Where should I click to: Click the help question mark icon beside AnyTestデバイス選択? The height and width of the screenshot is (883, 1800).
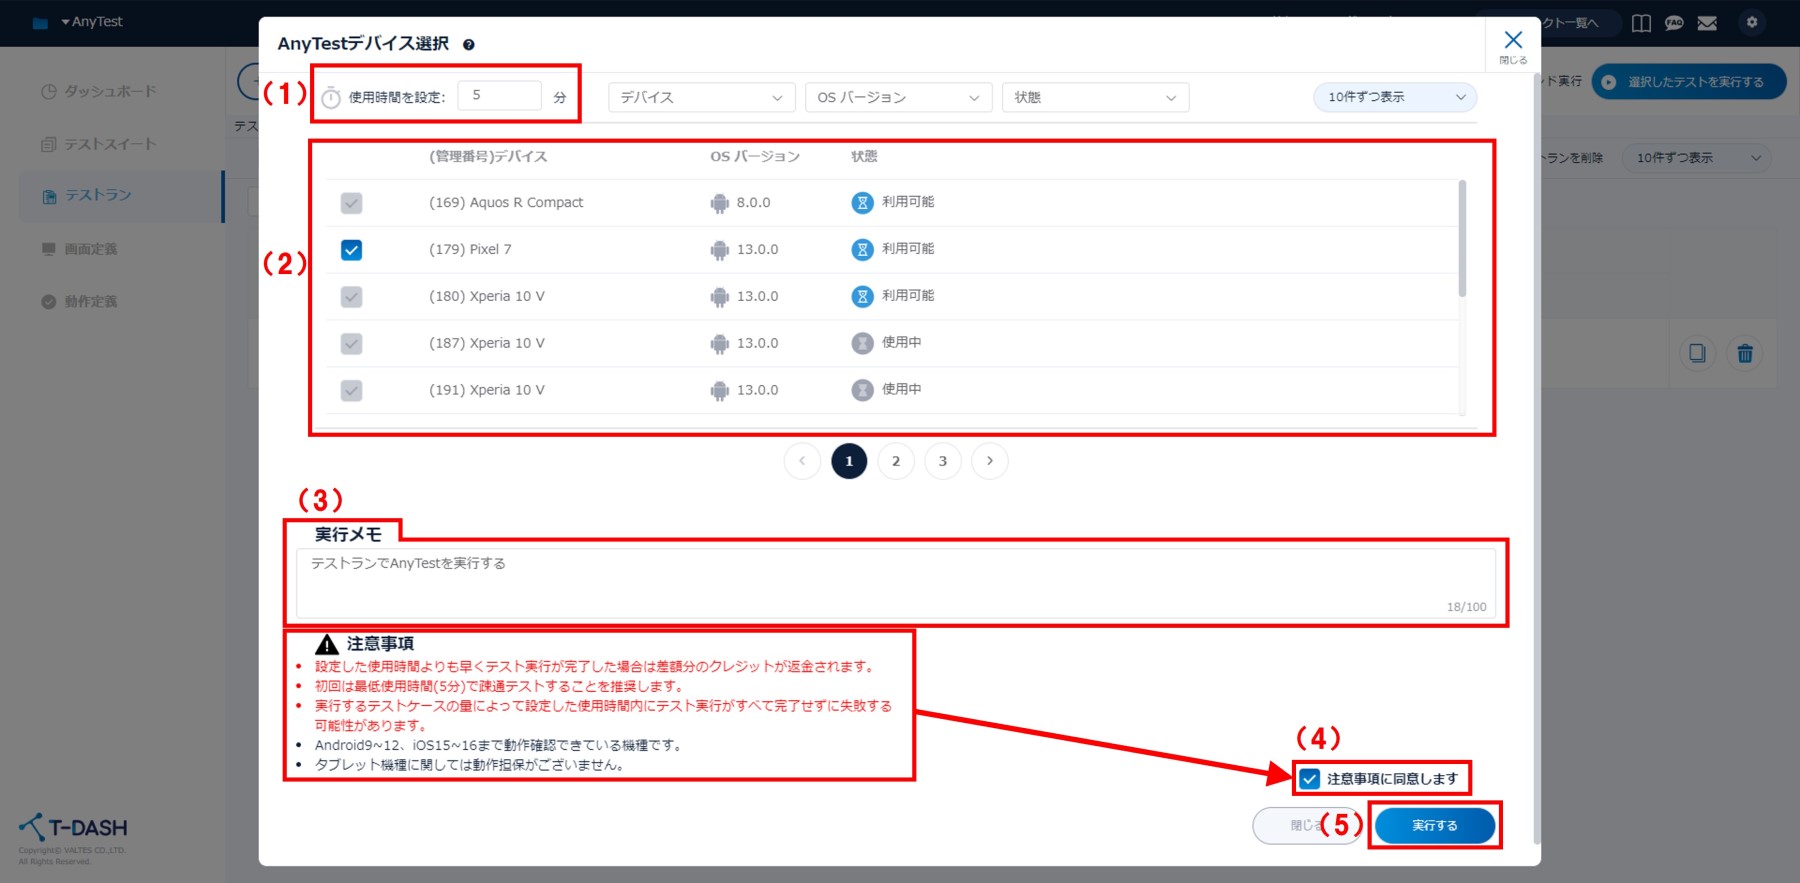pos(469,44)
